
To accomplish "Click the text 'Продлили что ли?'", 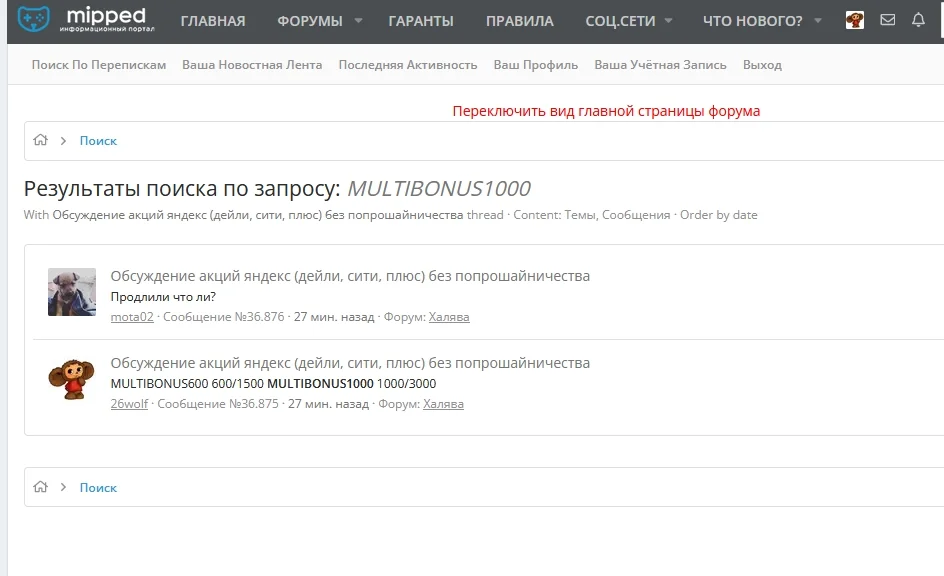I will [x=163, y=297].
